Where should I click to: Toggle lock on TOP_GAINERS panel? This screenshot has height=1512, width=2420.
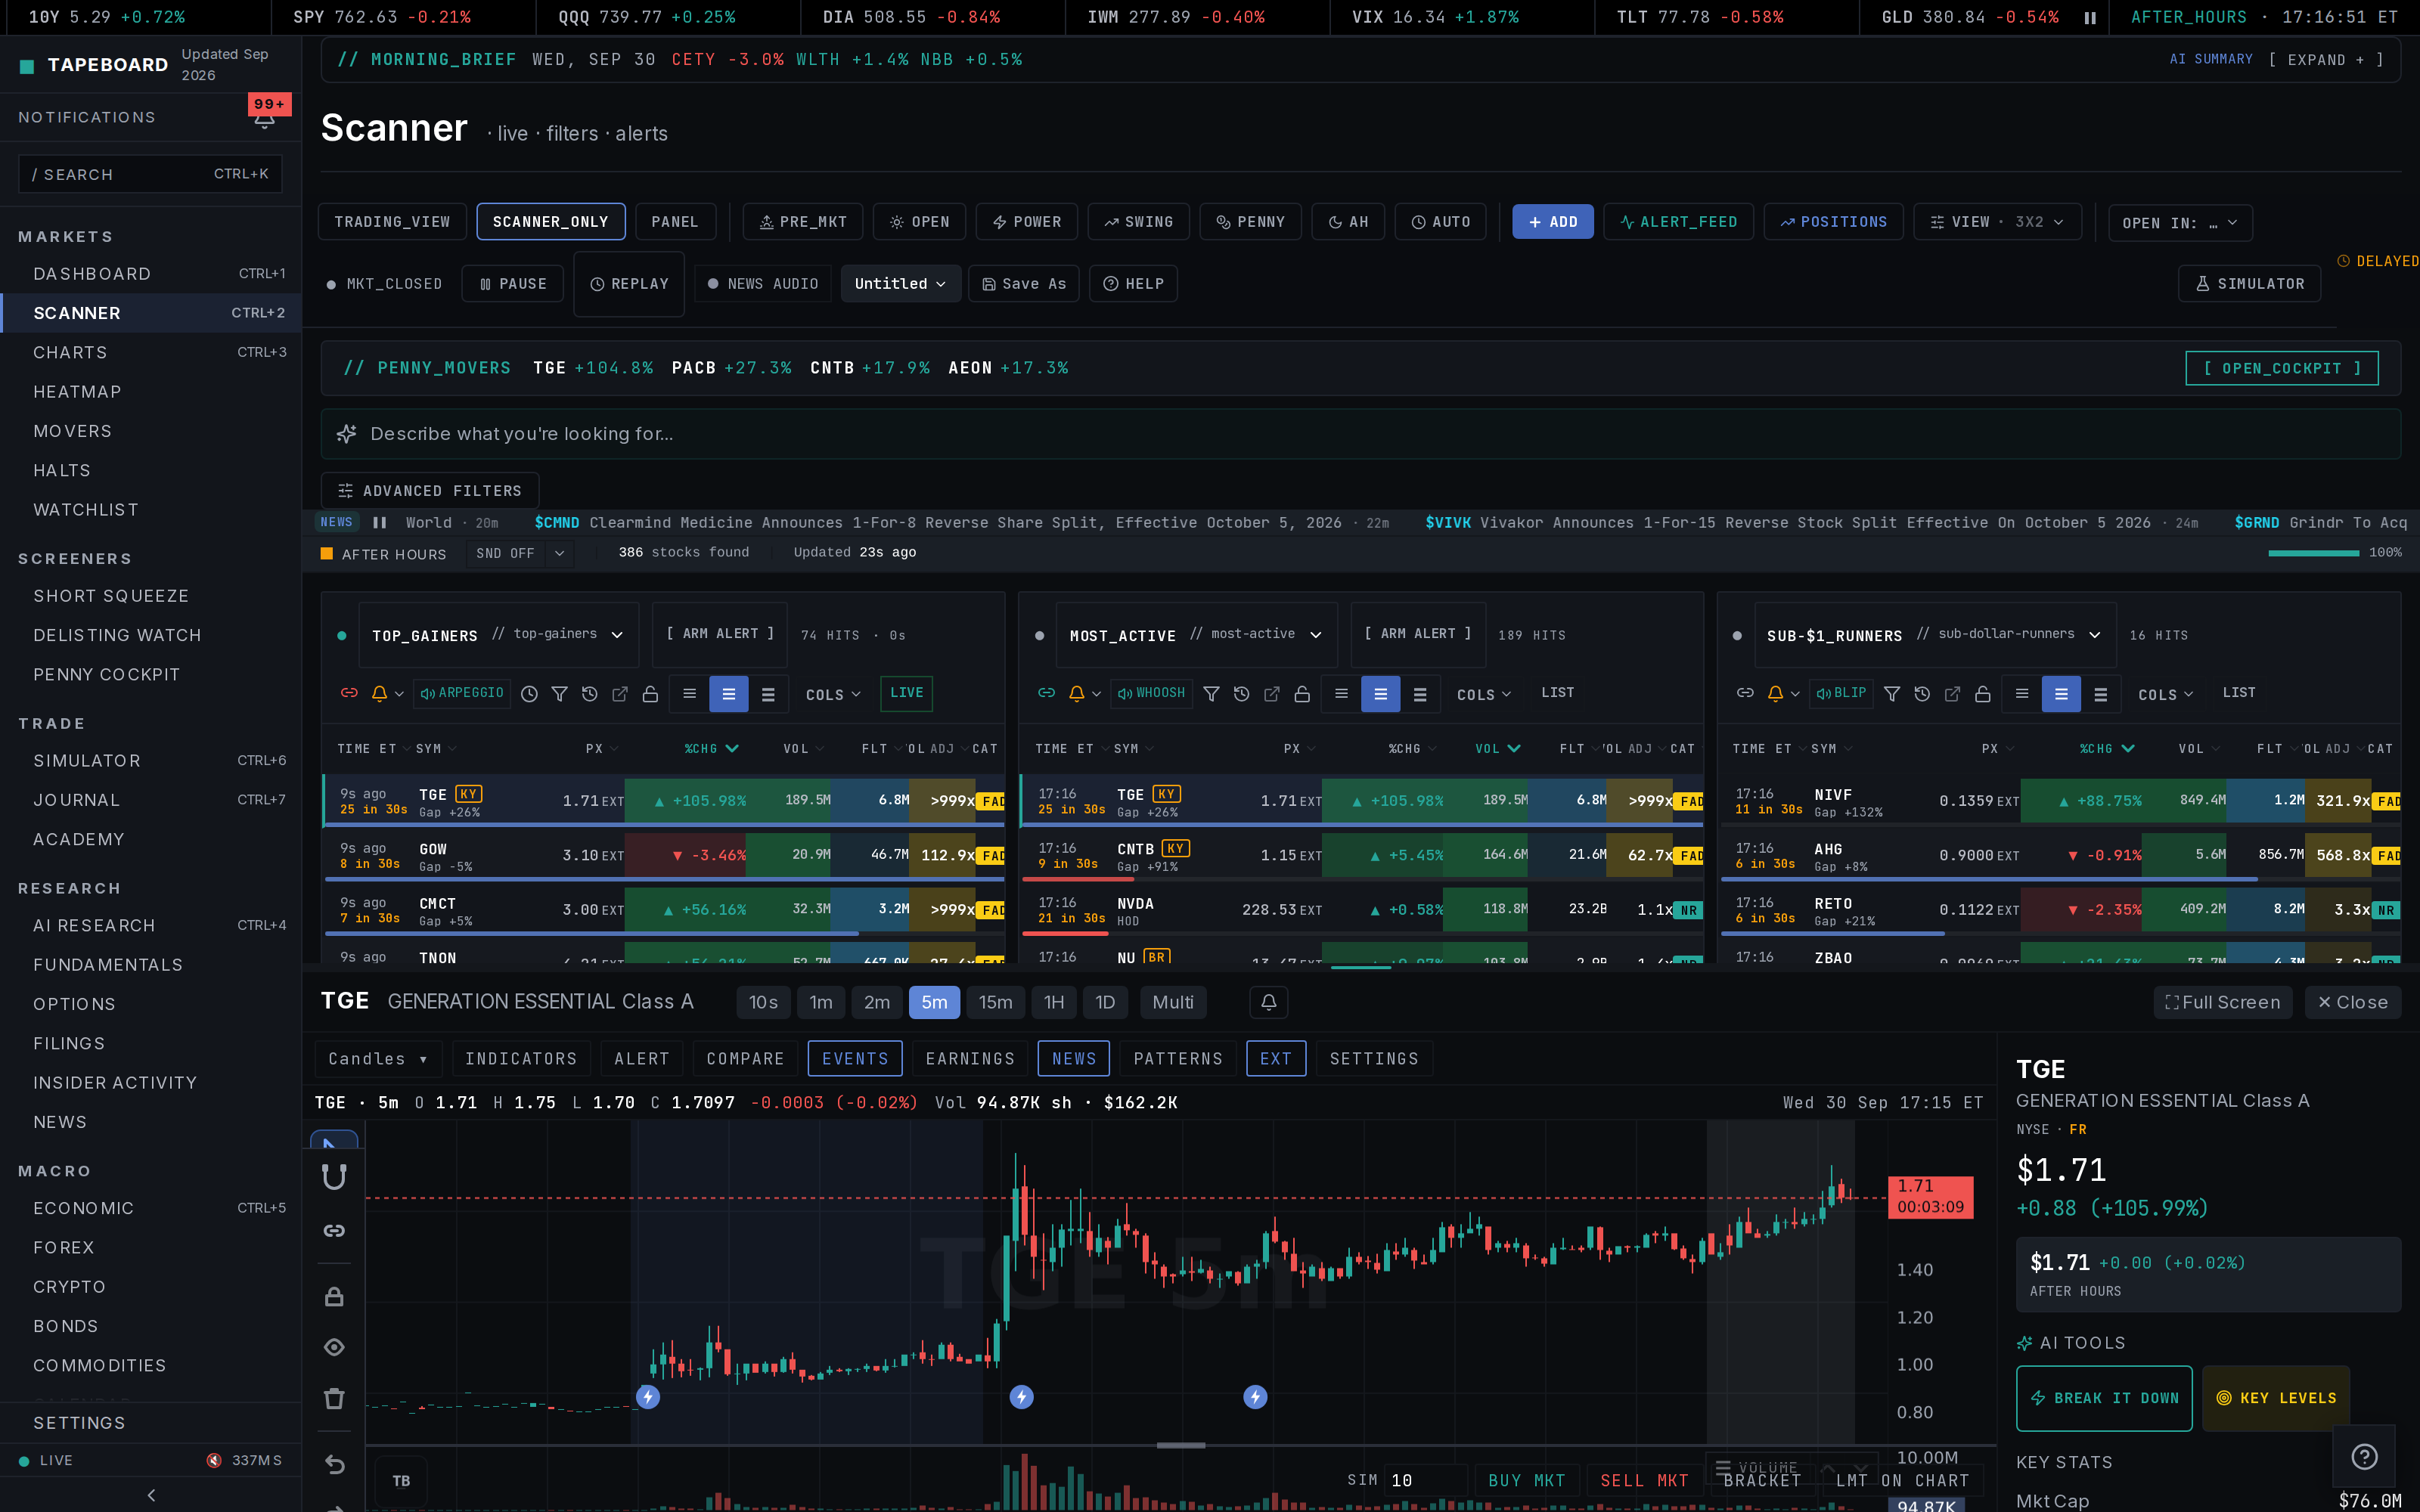(x=650, y=693)
